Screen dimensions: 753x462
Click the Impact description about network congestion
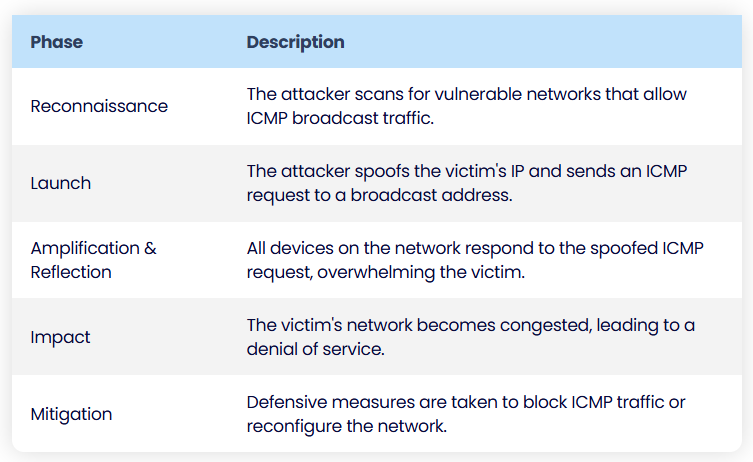pos(471,337)
